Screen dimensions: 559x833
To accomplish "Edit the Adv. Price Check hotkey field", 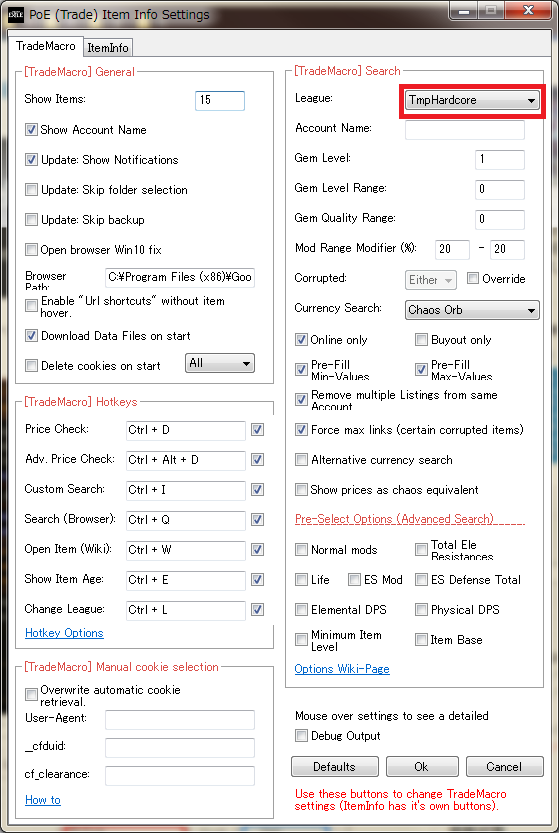I will pyautogui.click(x=185, y=460).
